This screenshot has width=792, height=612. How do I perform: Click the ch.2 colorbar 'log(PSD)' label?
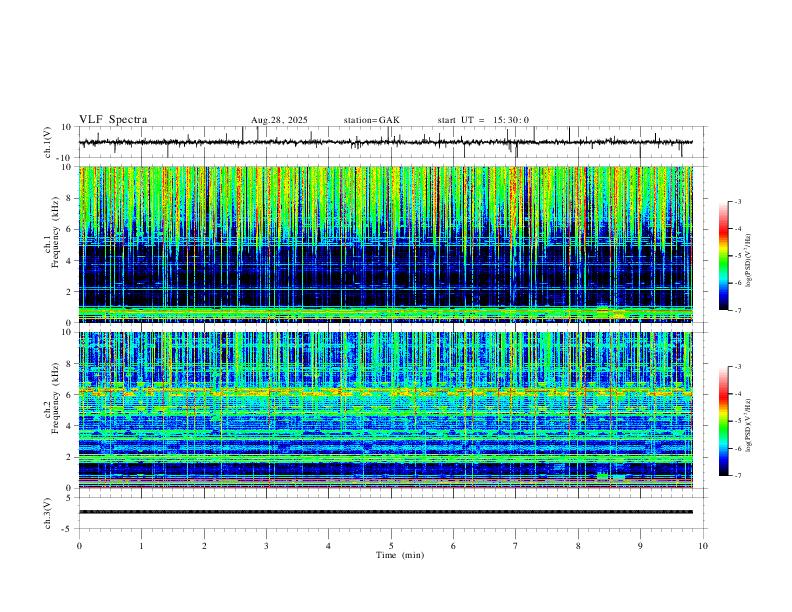pos(748,426)
